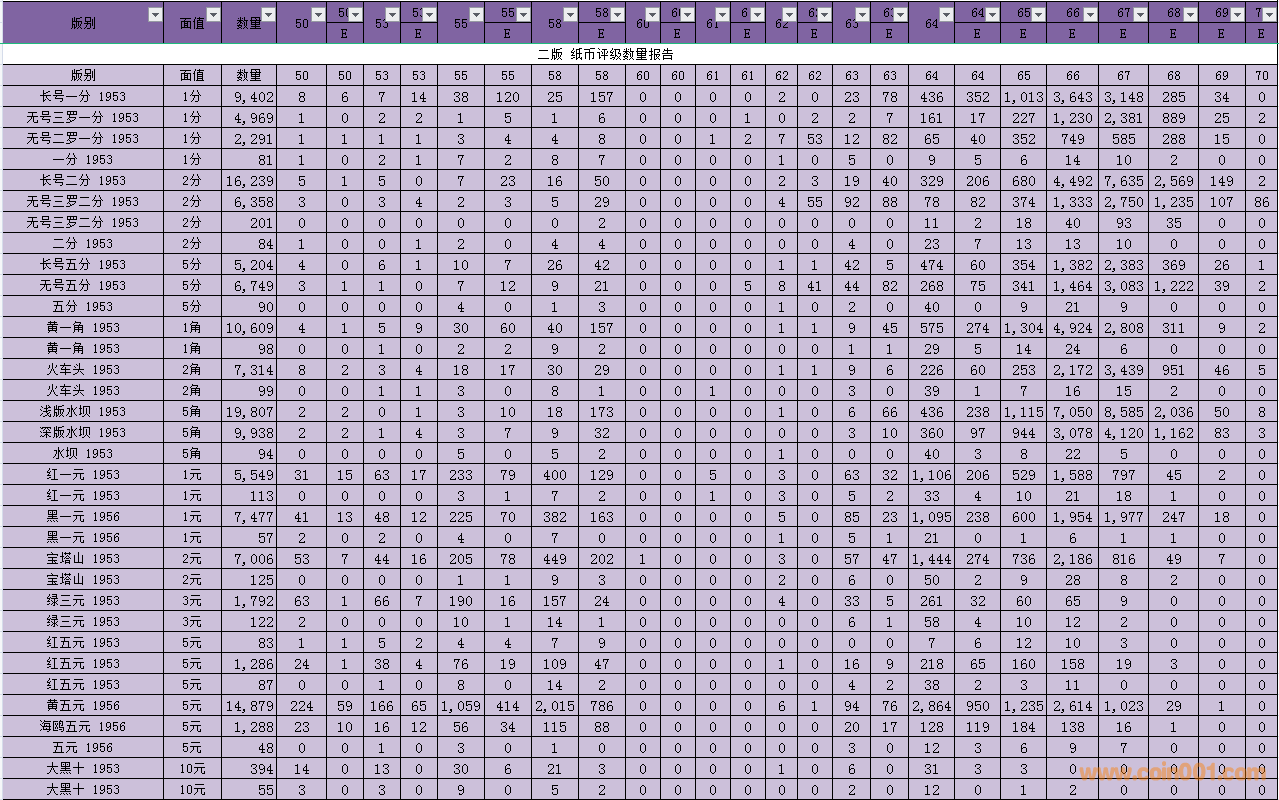The height and width of the screenshot is (800, 1279).
Task: Click the 浅版水坝 1953 row label
Action: [82, 412]
